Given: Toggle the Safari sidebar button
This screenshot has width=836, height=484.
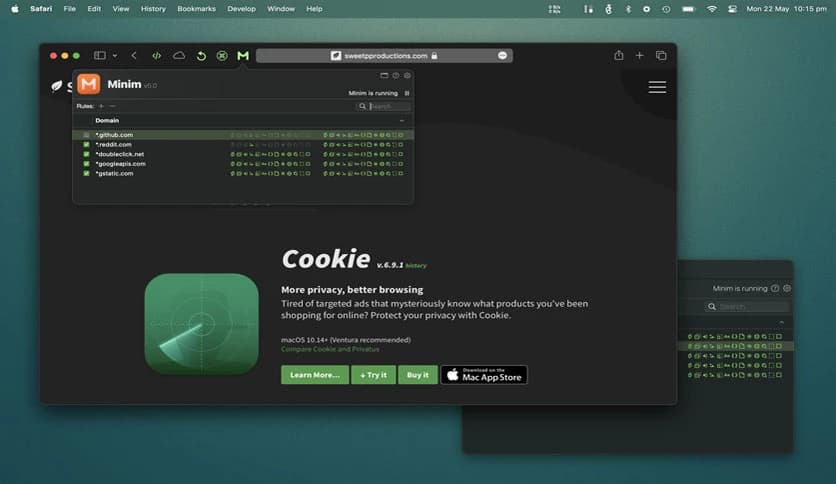Looking at the screenshot, I should click(x=100, y=55).
